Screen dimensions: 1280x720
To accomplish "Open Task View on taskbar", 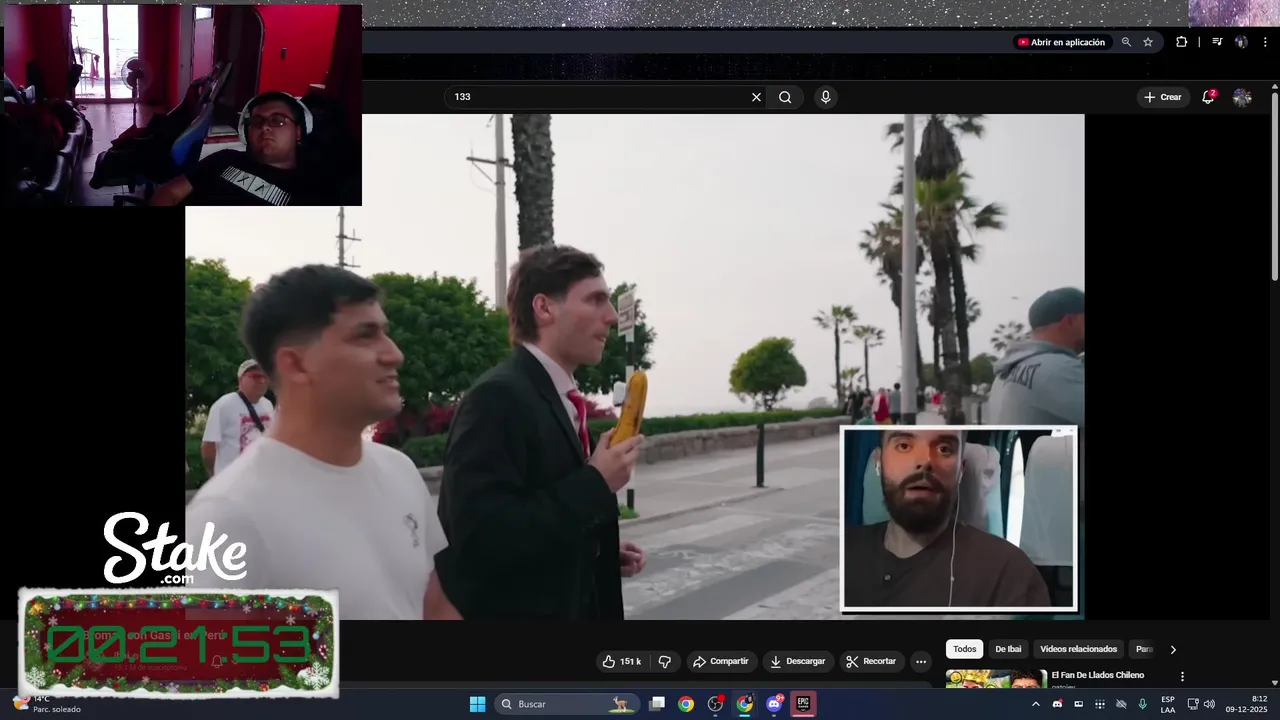I will coord(657,704).
